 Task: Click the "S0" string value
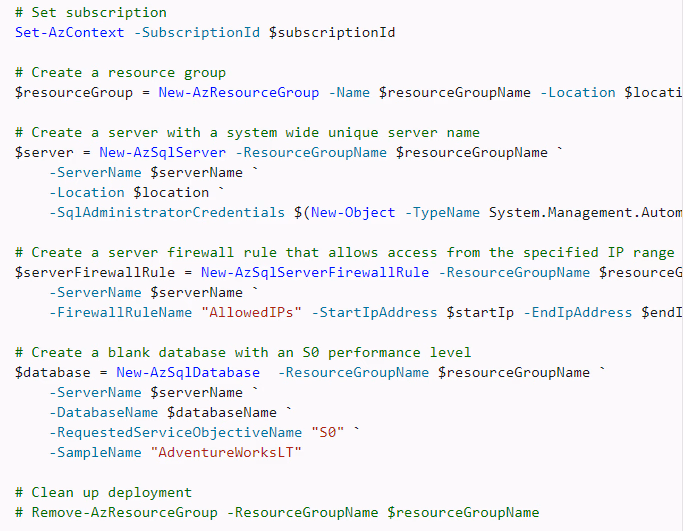point(328,432)
